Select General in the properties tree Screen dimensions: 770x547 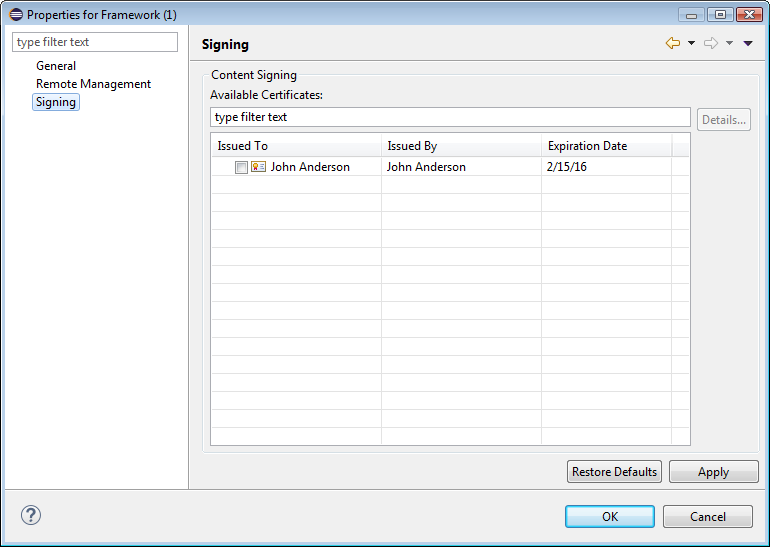56,66
